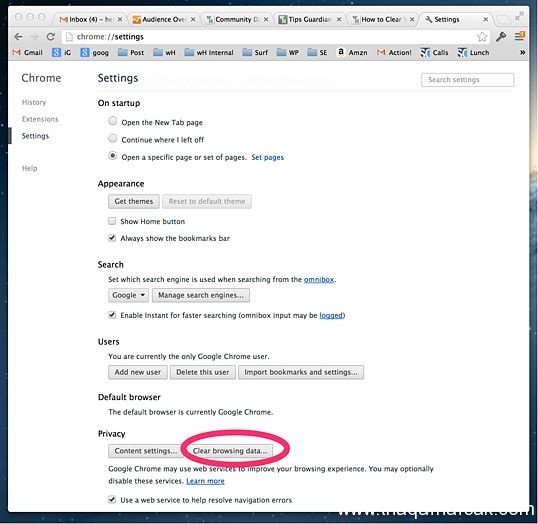
Task: Toggle web service navigation errors checkbox
Action: click(x=112, y=500)
